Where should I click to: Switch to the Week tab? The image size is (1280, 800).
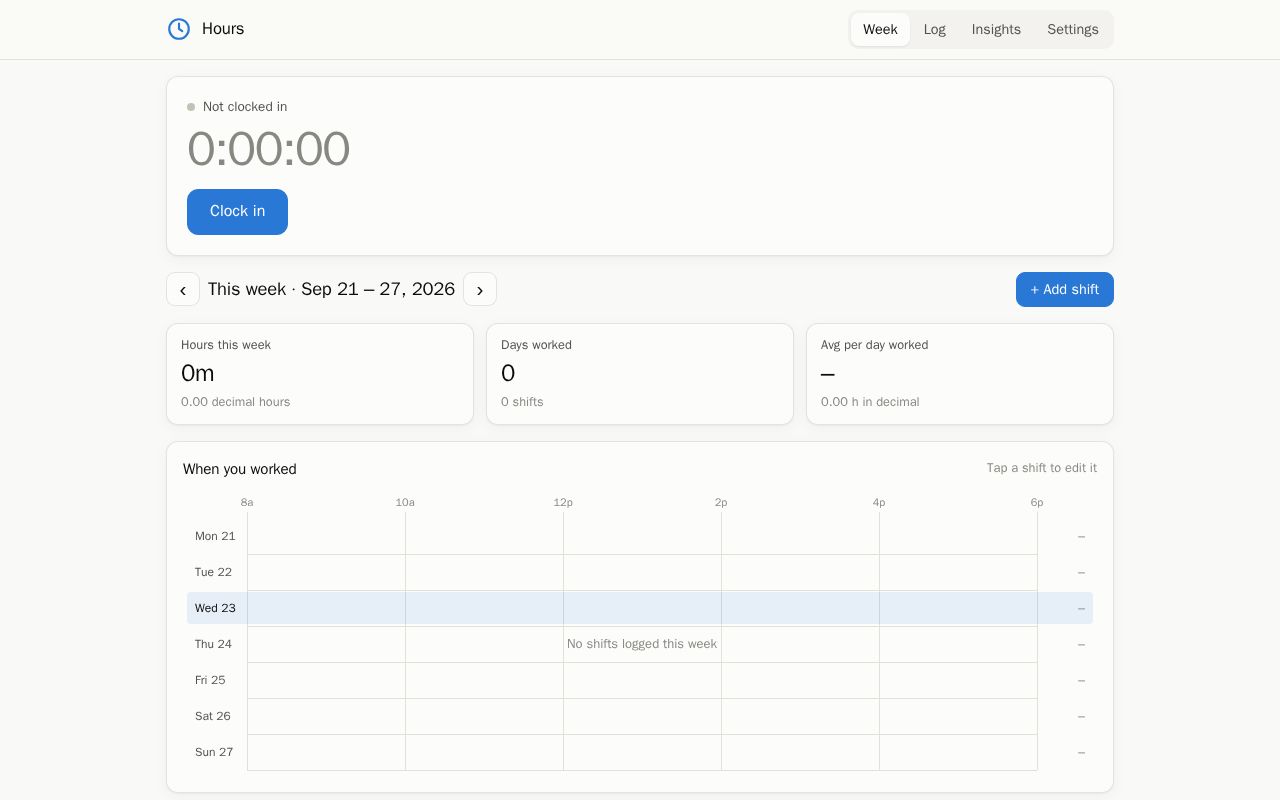coord(880,29)
